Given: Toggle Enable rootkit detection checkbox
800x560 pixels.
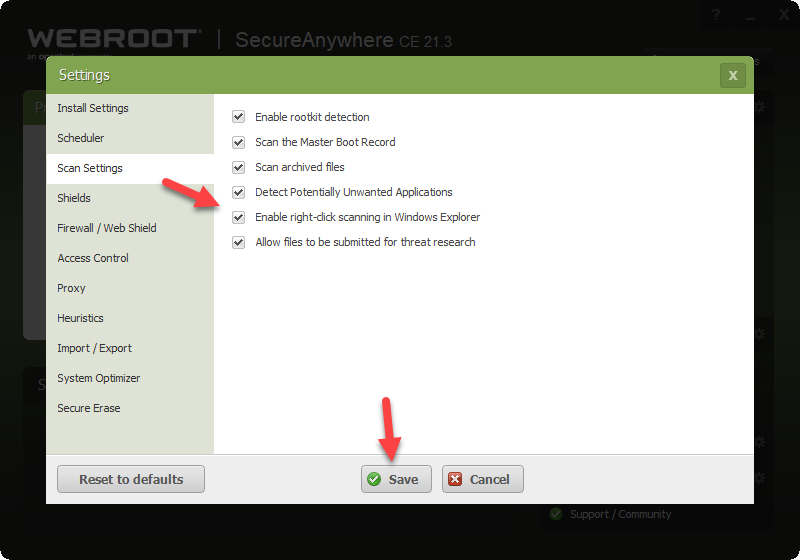Looking at the screenshot, I should pos(238,117).
